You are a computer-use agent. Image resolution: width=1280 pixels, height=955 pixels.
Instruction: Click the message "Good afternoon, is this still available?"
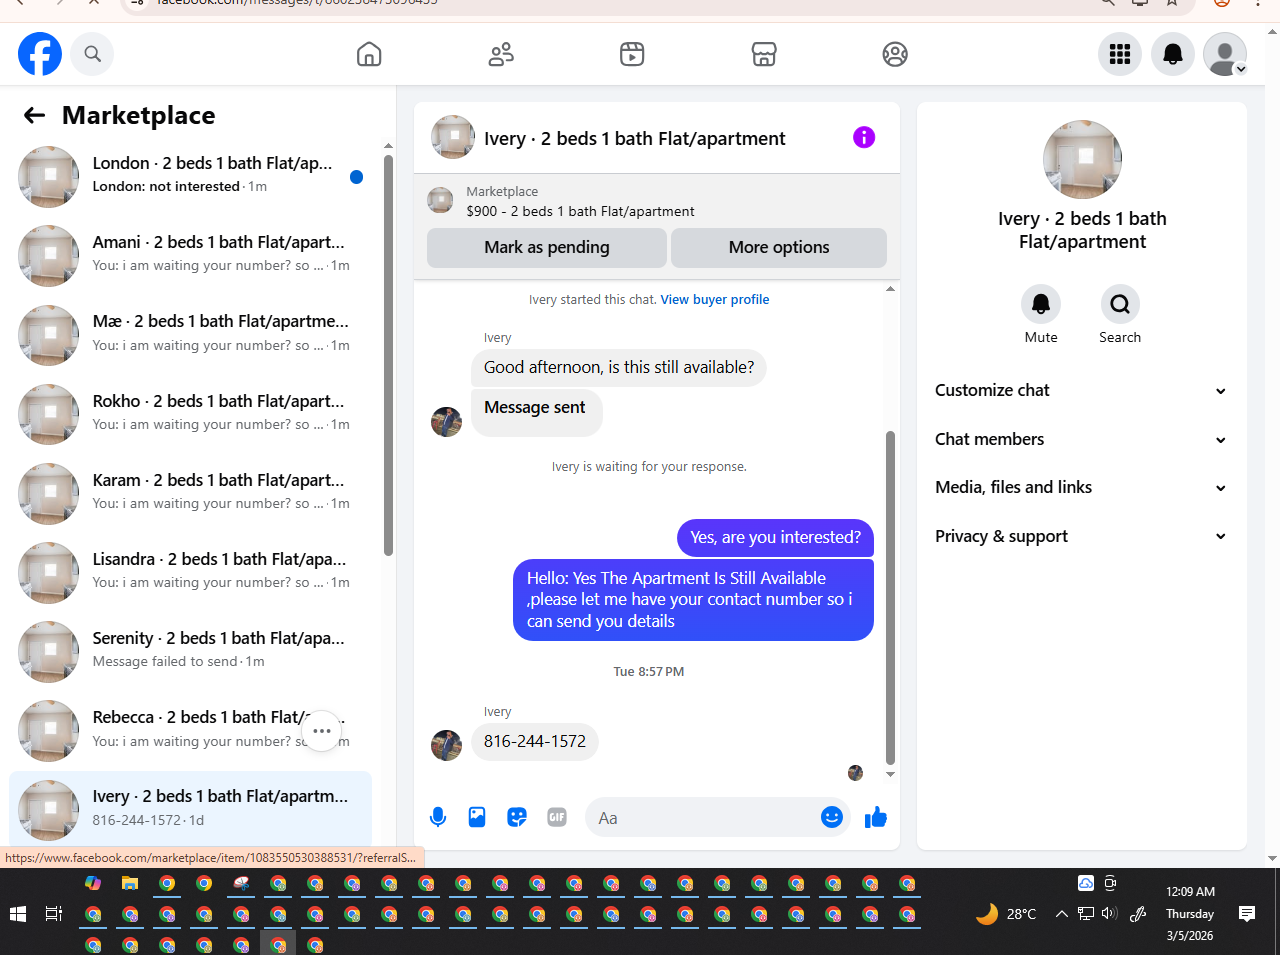click(619, 367)
